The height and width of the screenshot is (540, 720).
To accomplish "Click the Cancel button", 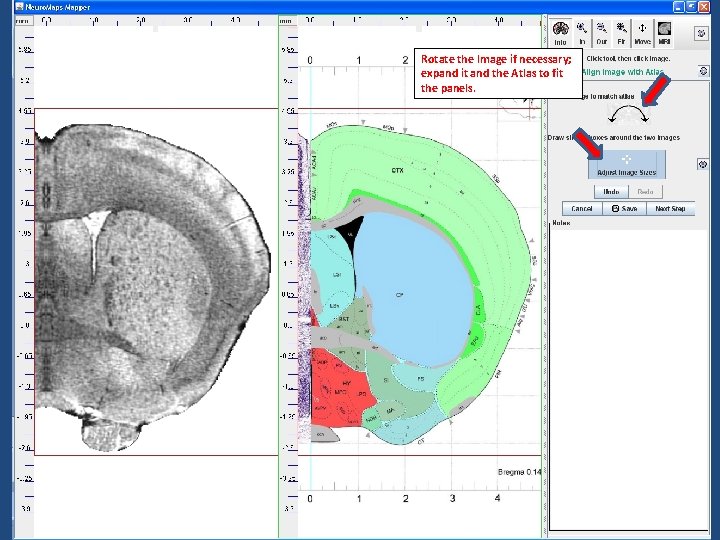I will pyautogui.click(x=582, y=208).
